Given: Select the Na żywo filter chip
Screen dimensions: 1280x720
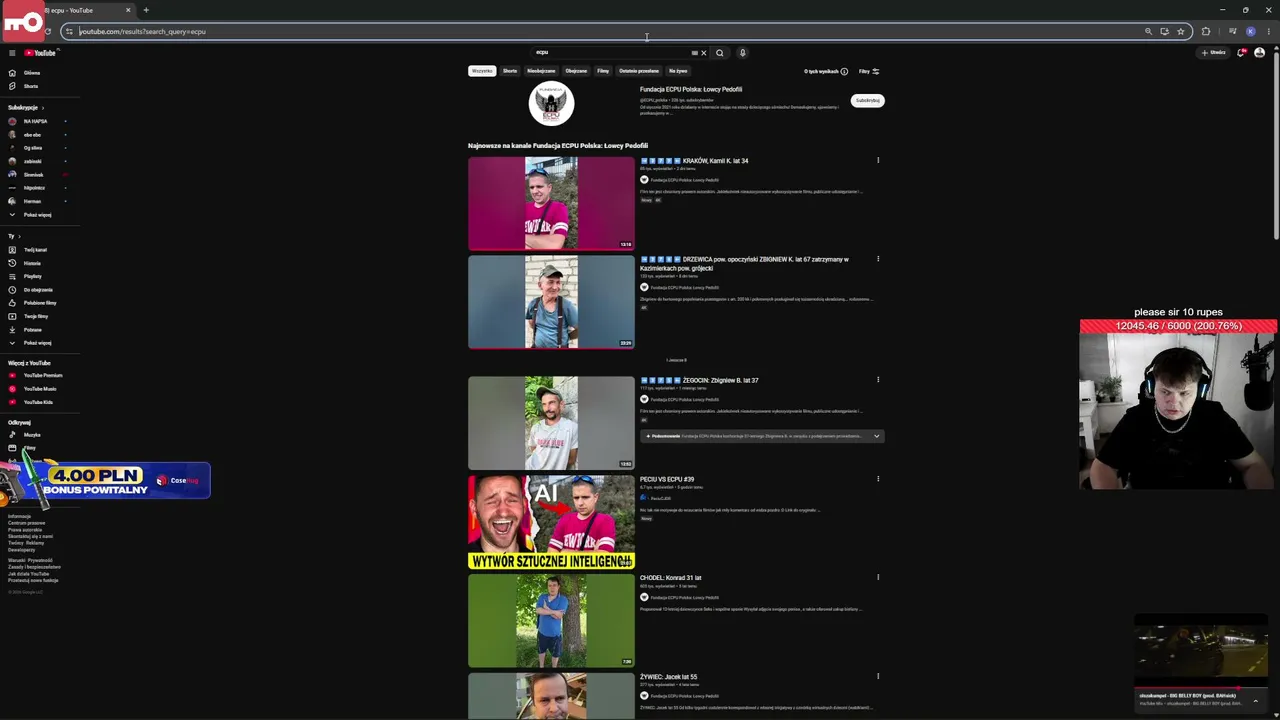Looking at the screenshot, I should click(x=678, y=71).
